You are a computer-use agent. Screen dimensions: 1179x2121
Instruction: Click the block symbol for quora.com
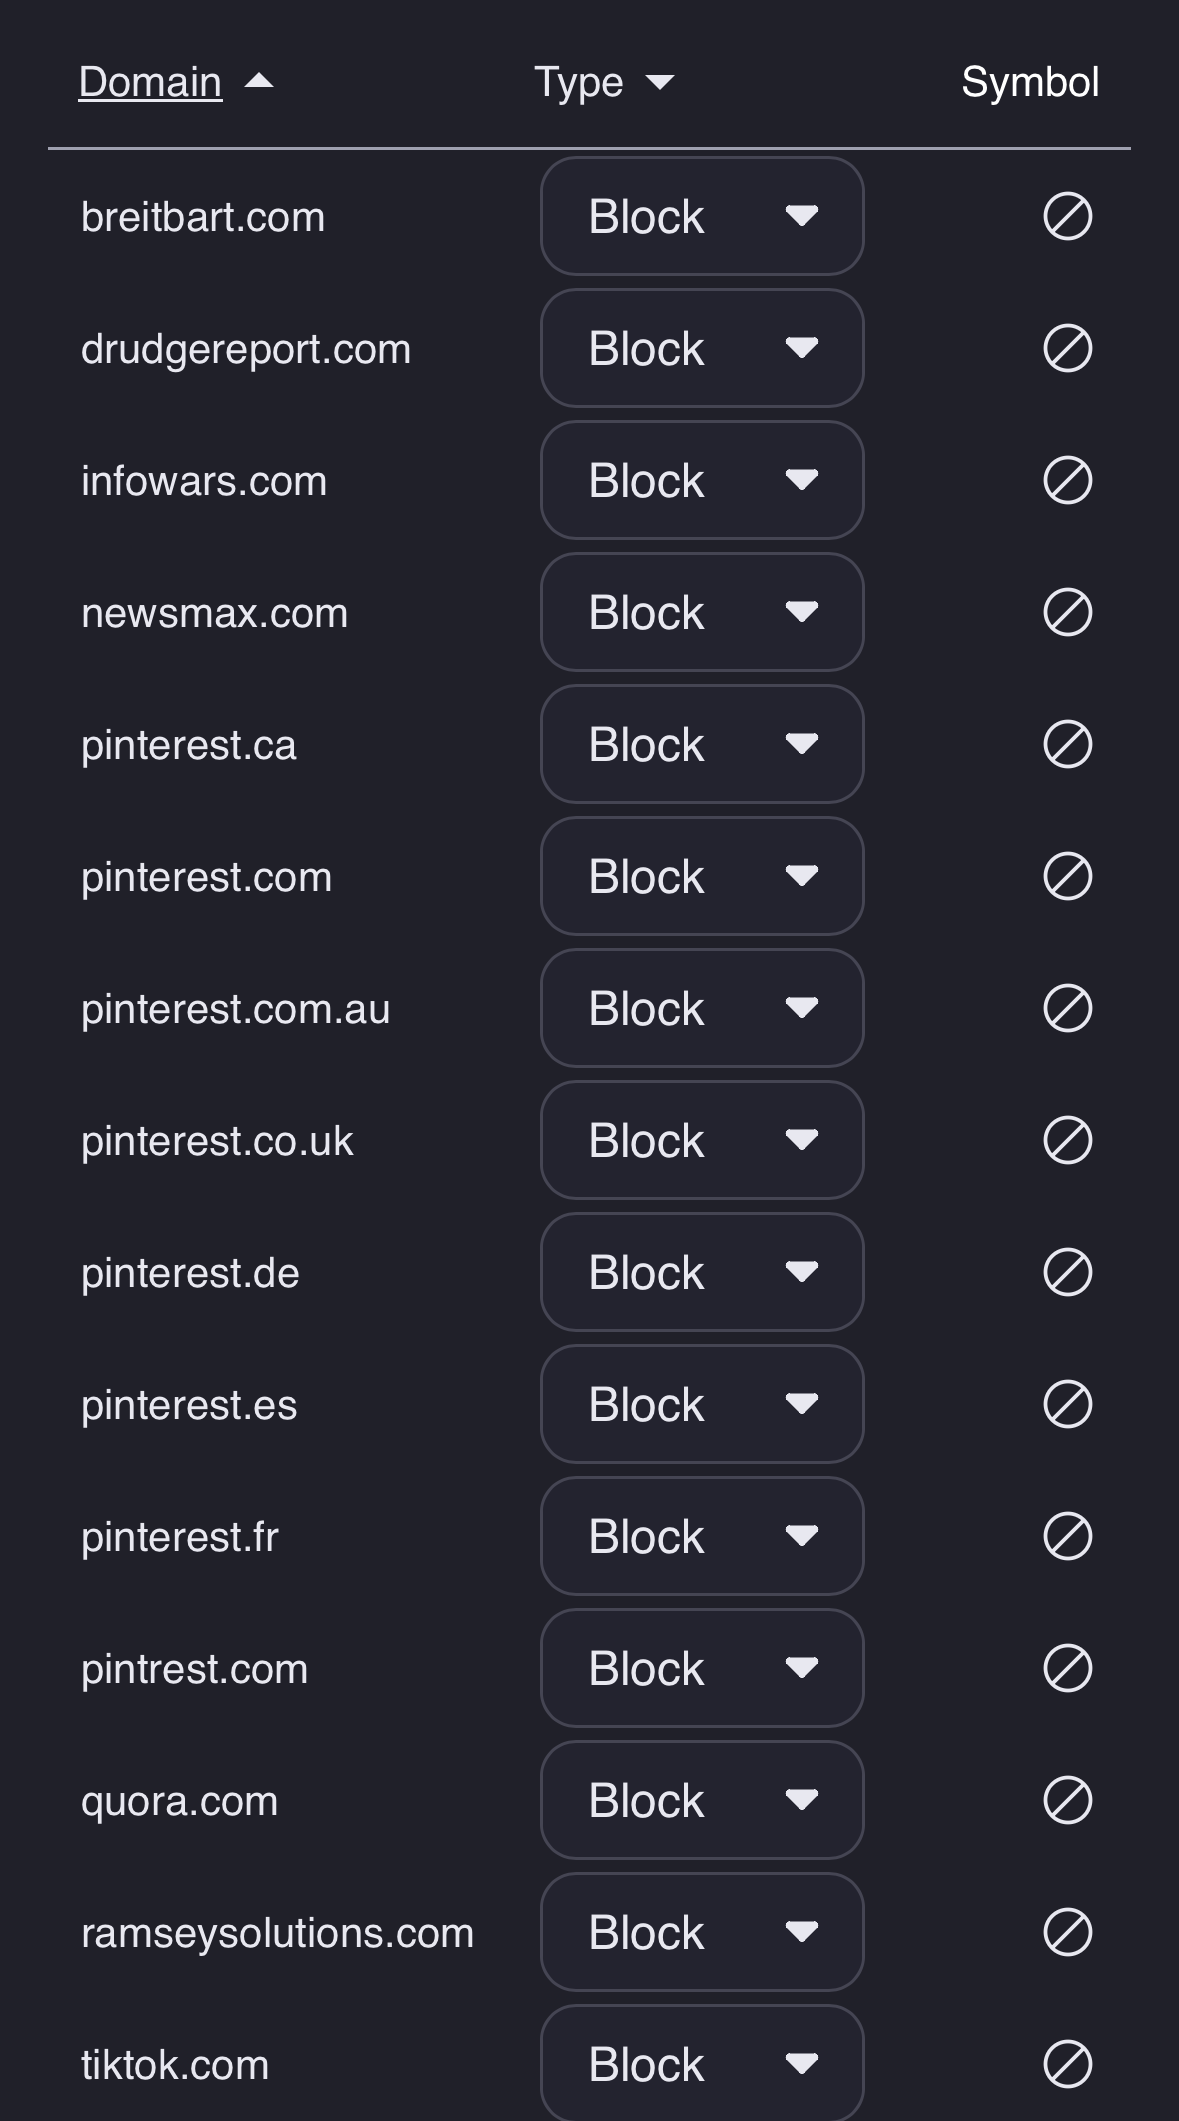click(x=1067, y=1801)
